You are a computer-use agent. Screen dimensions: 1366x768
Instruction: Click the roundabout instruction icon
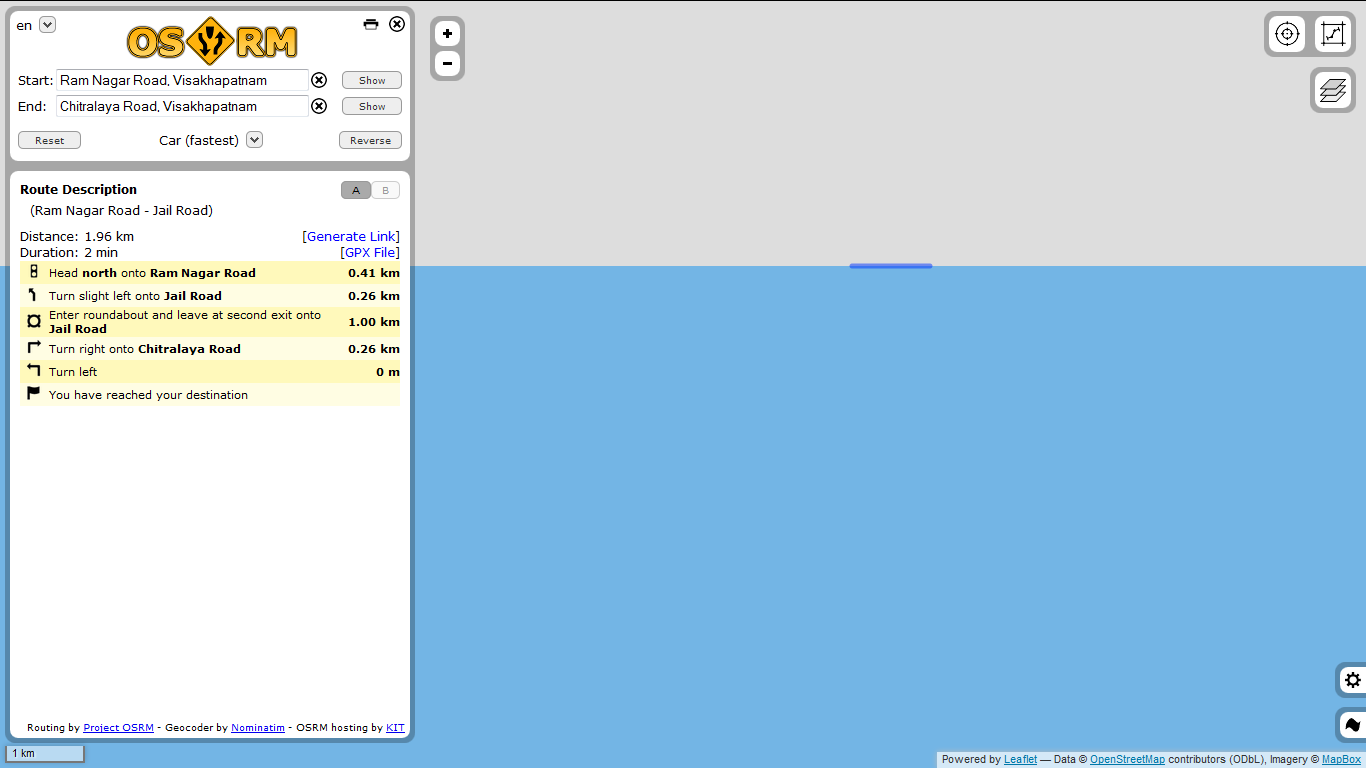34,321
